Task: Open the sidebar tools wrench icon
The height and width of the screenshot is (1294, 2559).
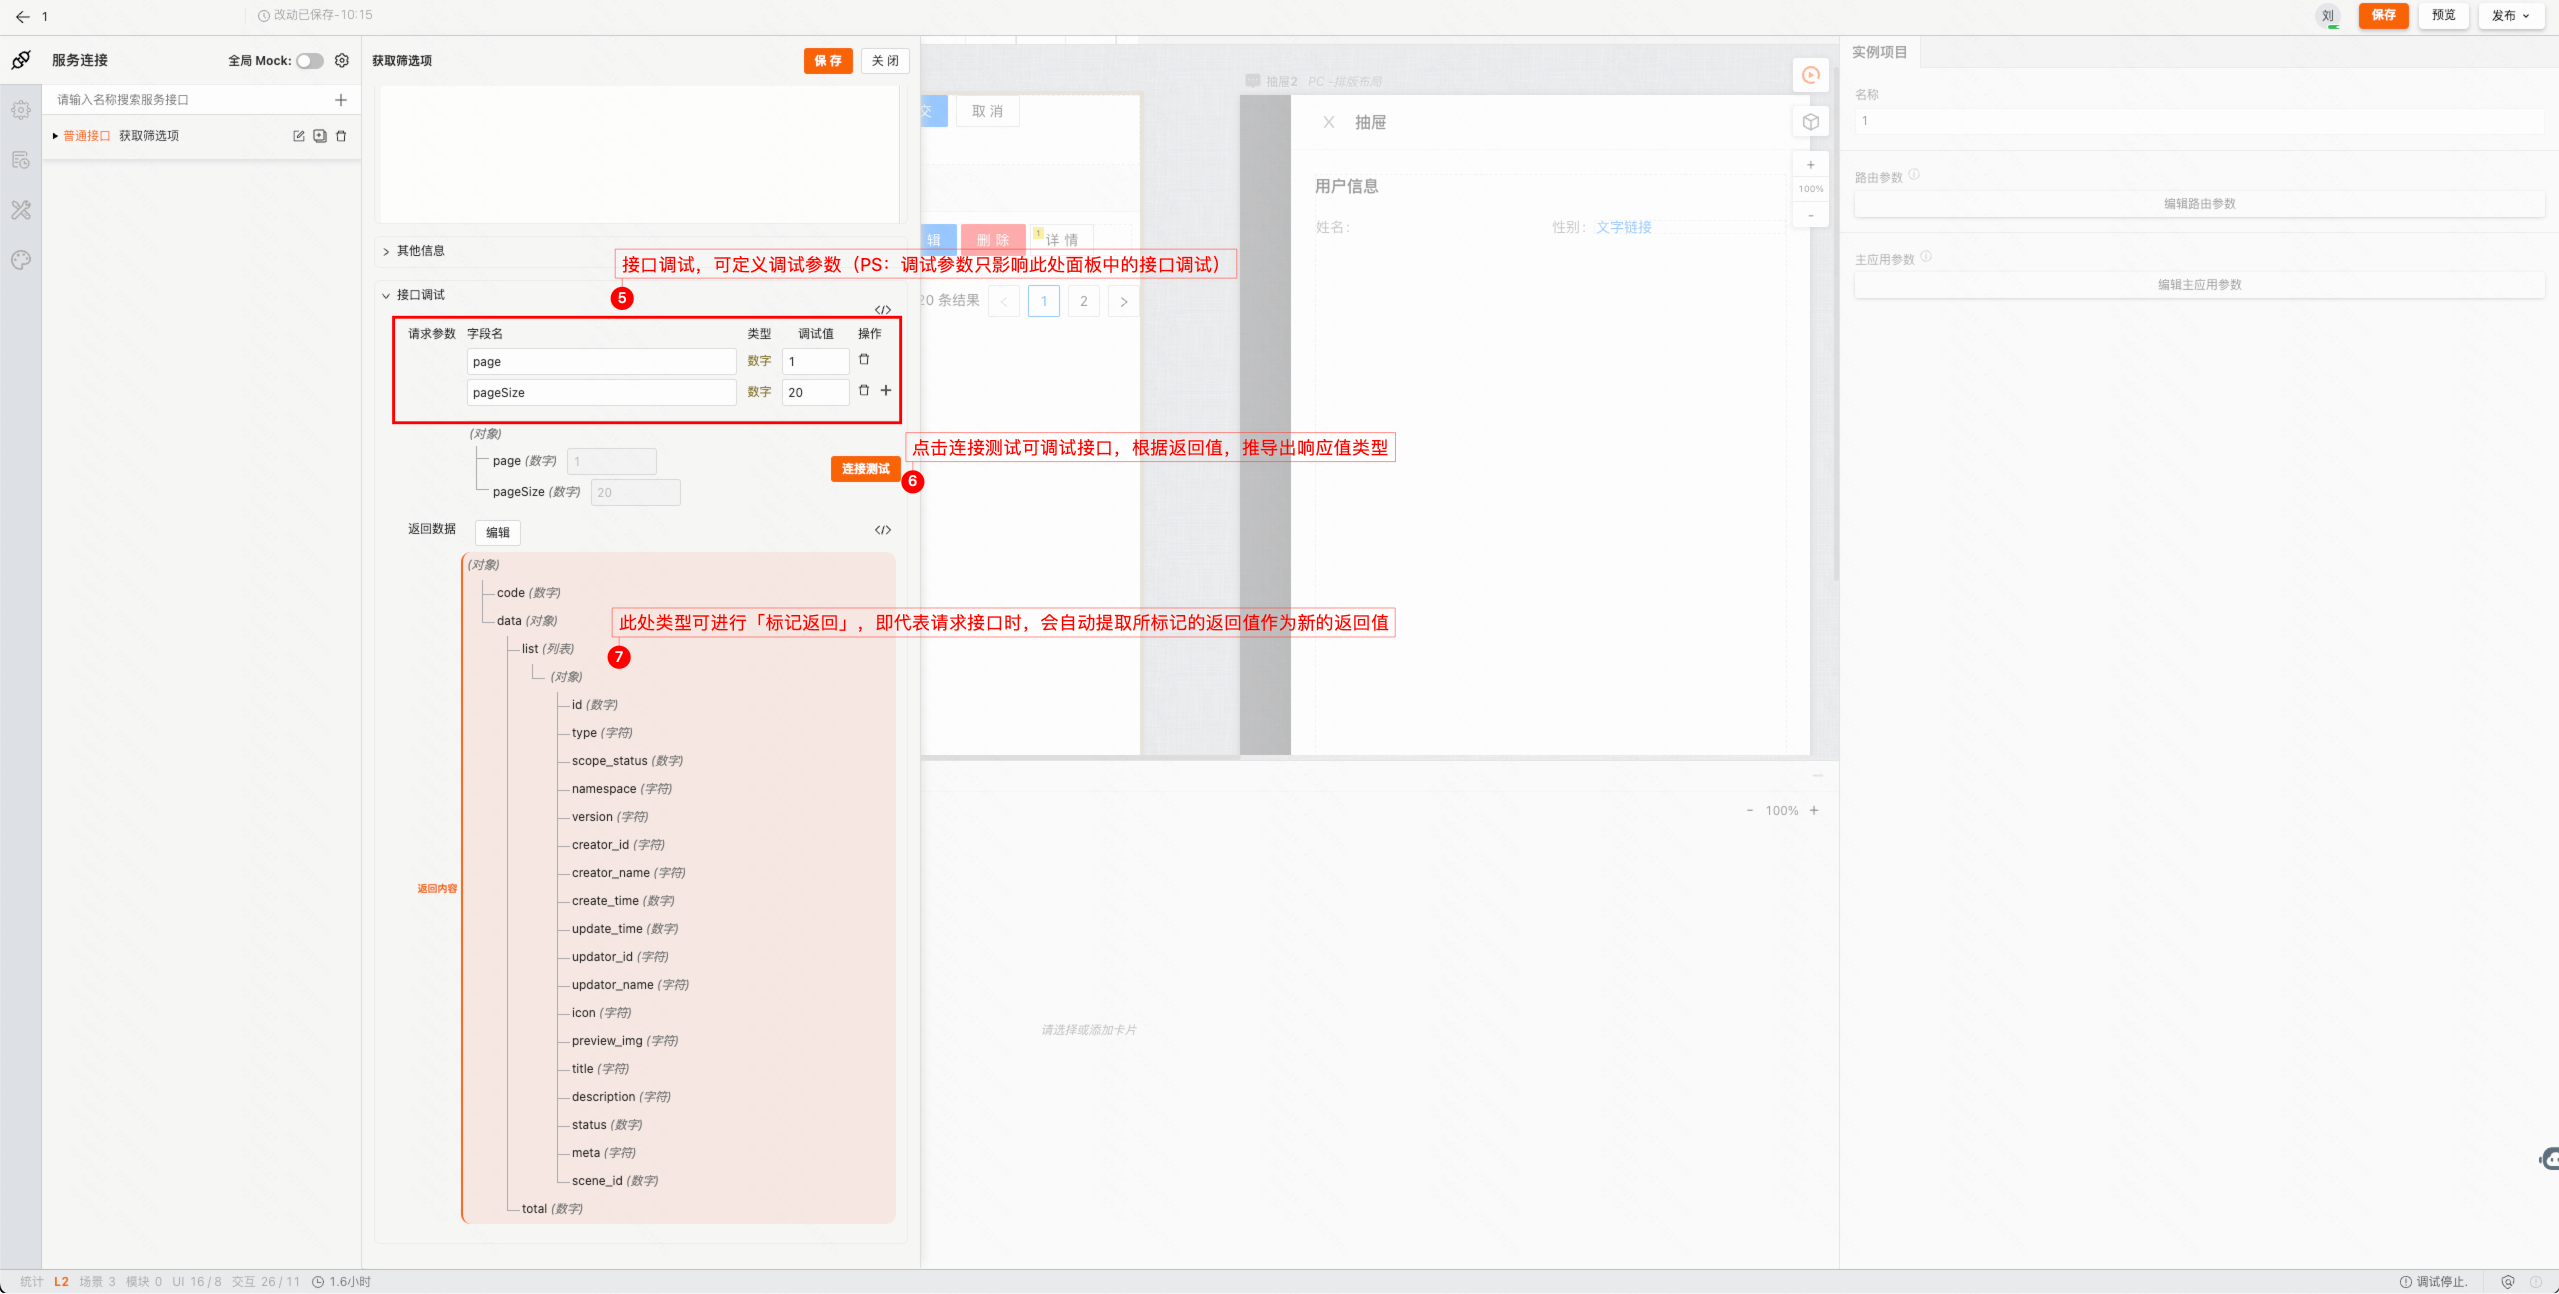Action: pos(21,210)
